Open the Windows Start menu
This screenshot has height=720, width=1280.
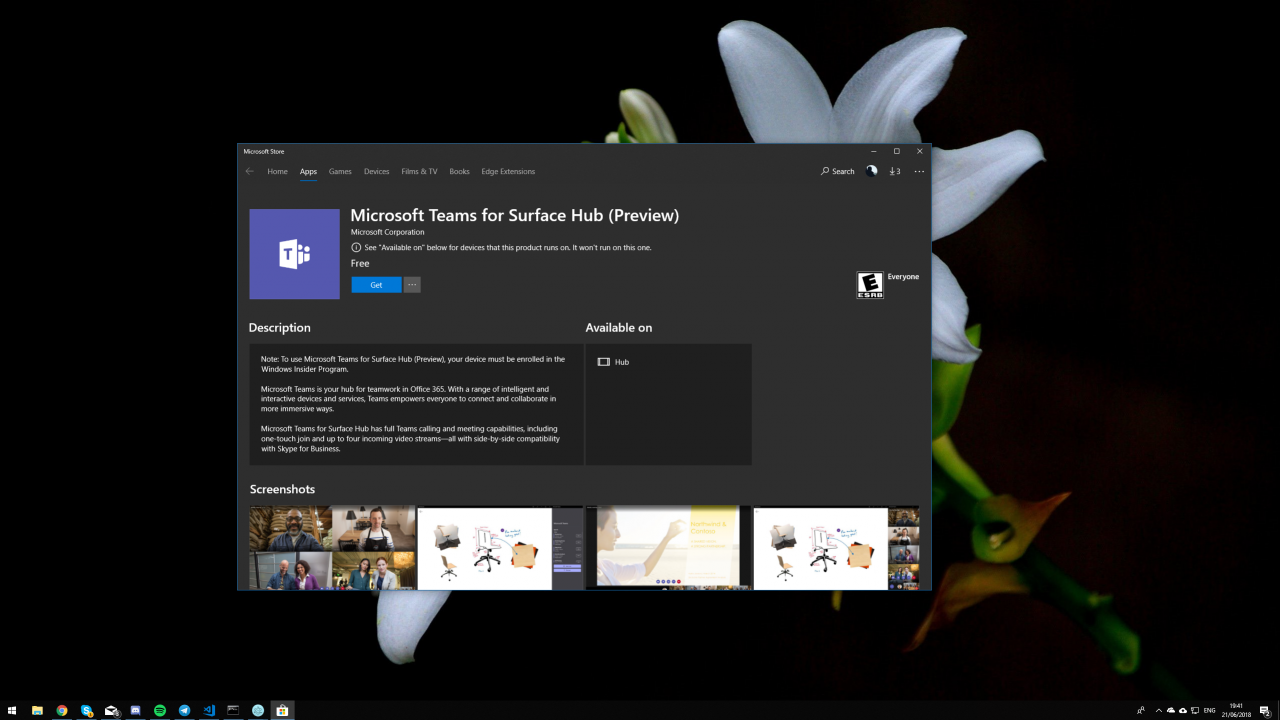pos(12,710)
